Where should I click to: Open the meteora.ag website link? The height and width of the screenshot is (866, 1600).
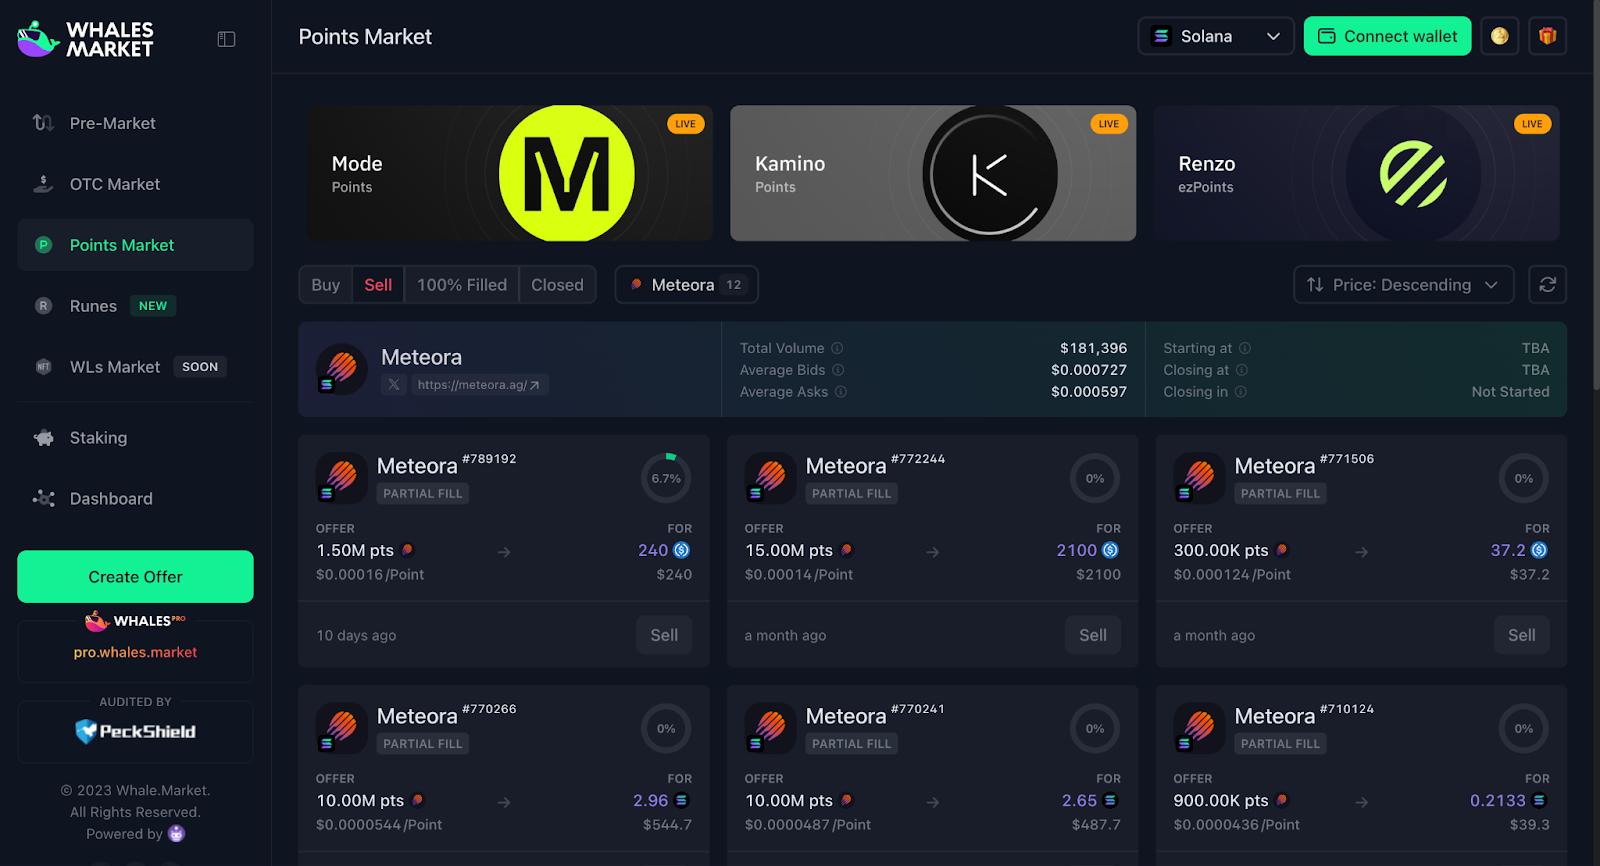[x=478, y=385]
